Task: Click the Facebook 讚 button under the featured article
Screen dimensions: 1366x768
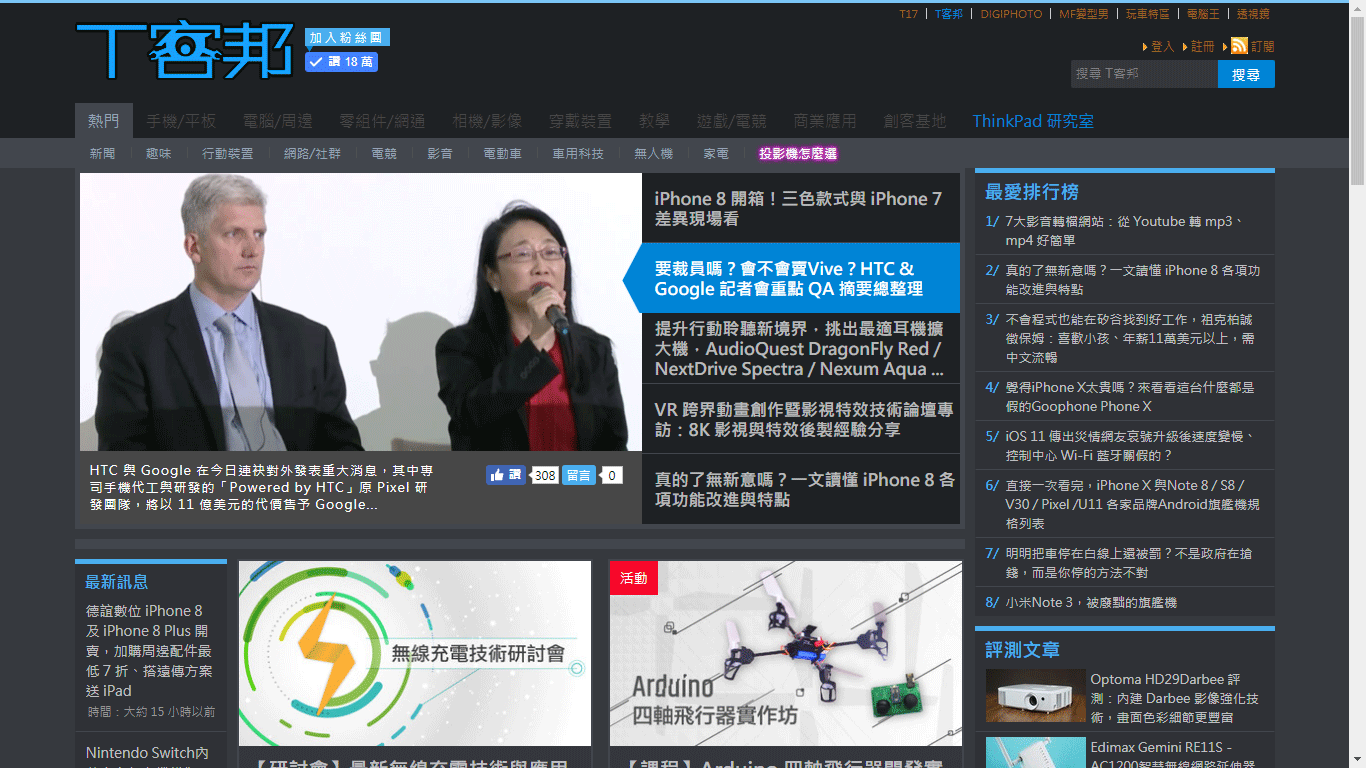Action: 505,475
